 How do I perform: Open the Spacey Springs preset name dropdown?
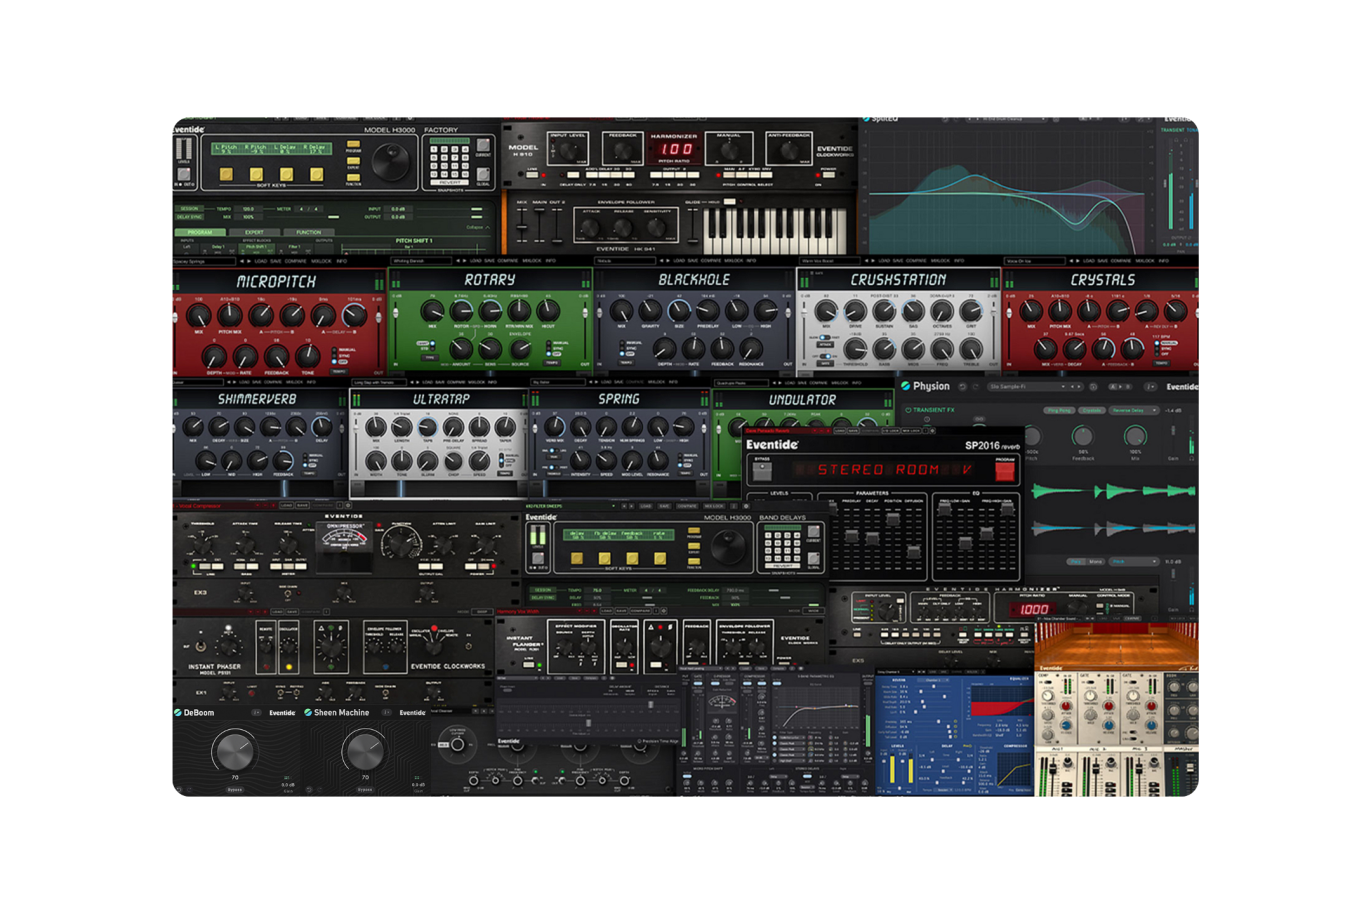coord(202,260)
